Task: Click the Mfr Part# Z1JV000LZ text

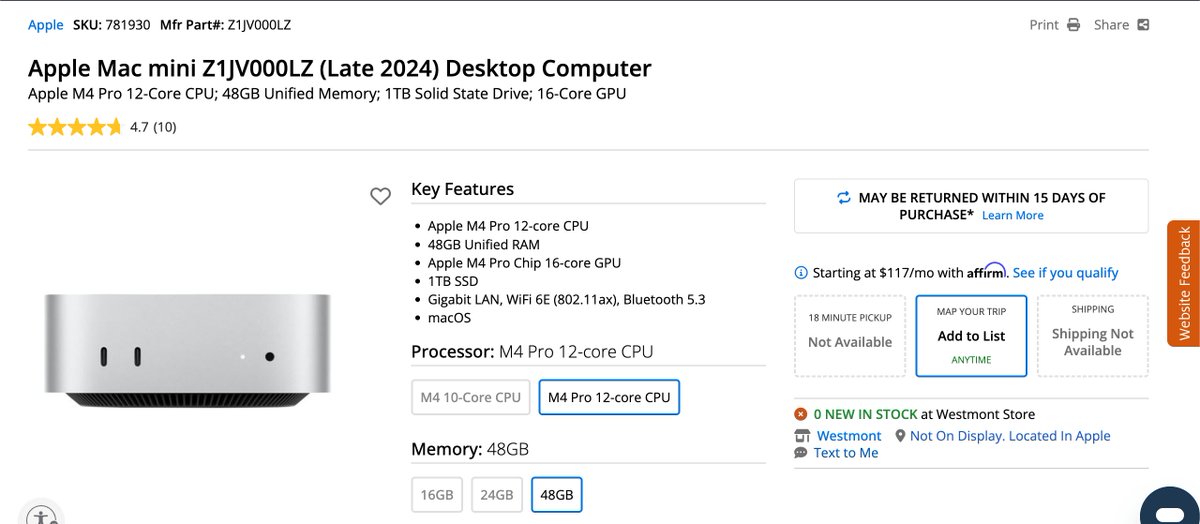Action: 226,25
